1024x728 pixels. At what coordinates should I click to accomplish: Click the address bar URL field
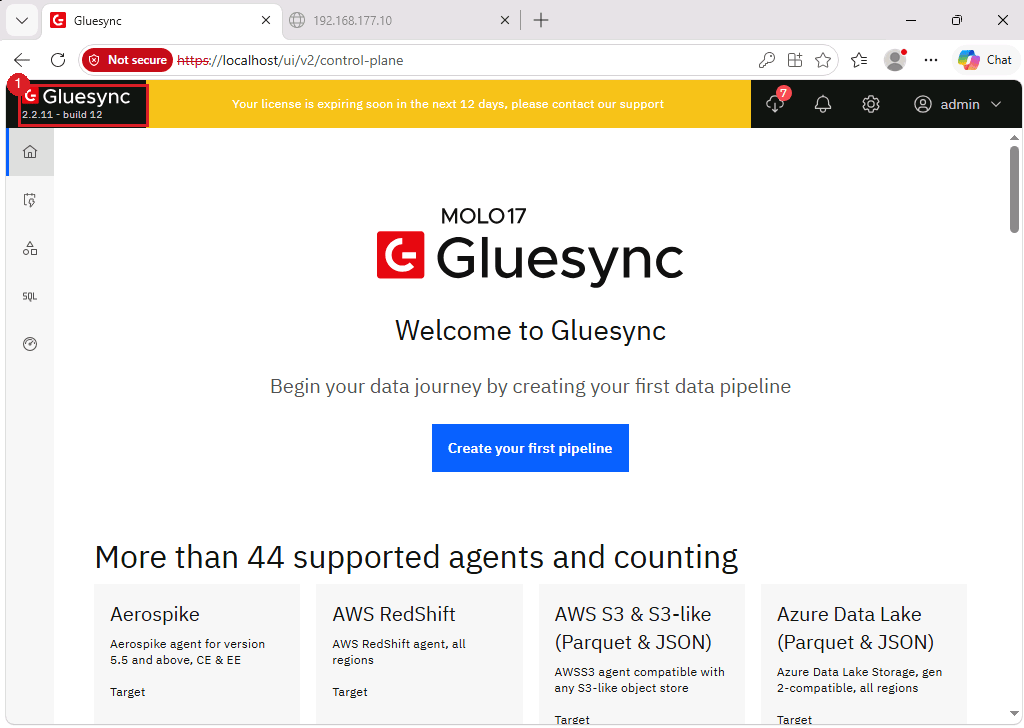pos(457,60)
